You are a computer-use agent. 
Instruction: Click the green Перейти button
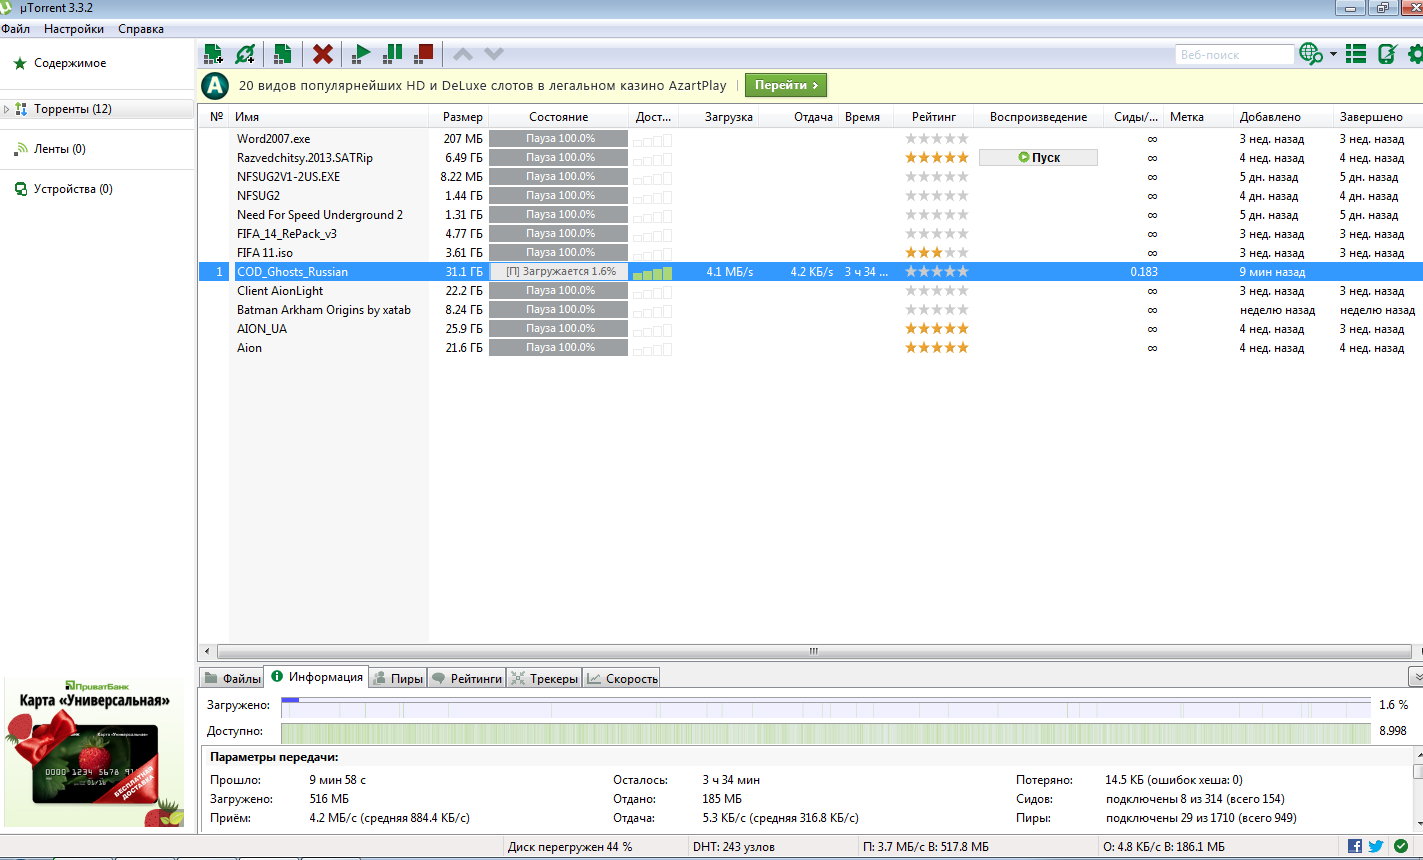(x=786, y=85)
